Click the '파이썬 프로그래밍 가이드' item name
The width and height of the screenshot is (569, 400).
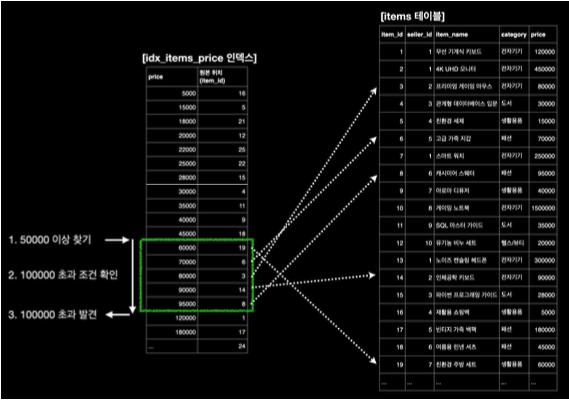tap(466, 295)
